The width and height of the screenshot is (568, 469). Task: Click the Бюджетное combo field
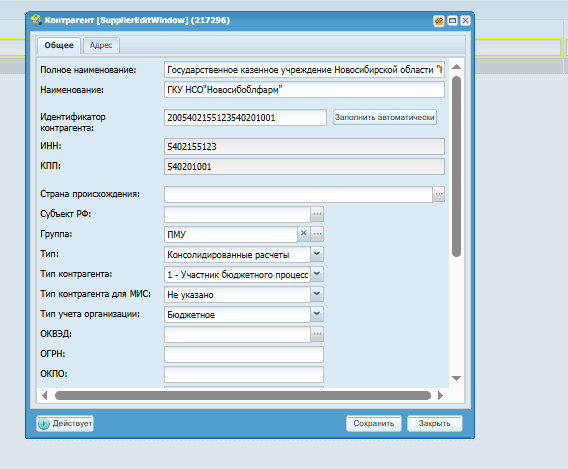pyautogui.click(x=237, y=314)
